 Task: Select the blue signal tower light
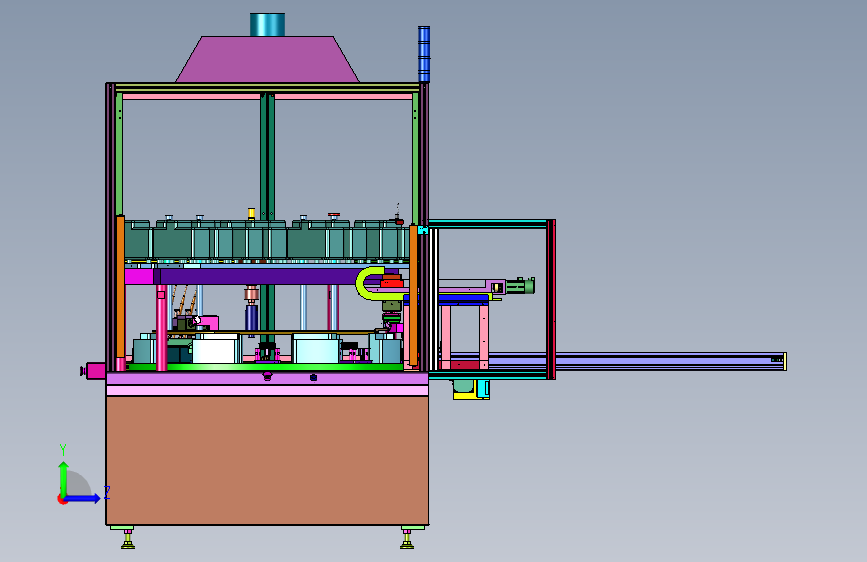[424, 54]
